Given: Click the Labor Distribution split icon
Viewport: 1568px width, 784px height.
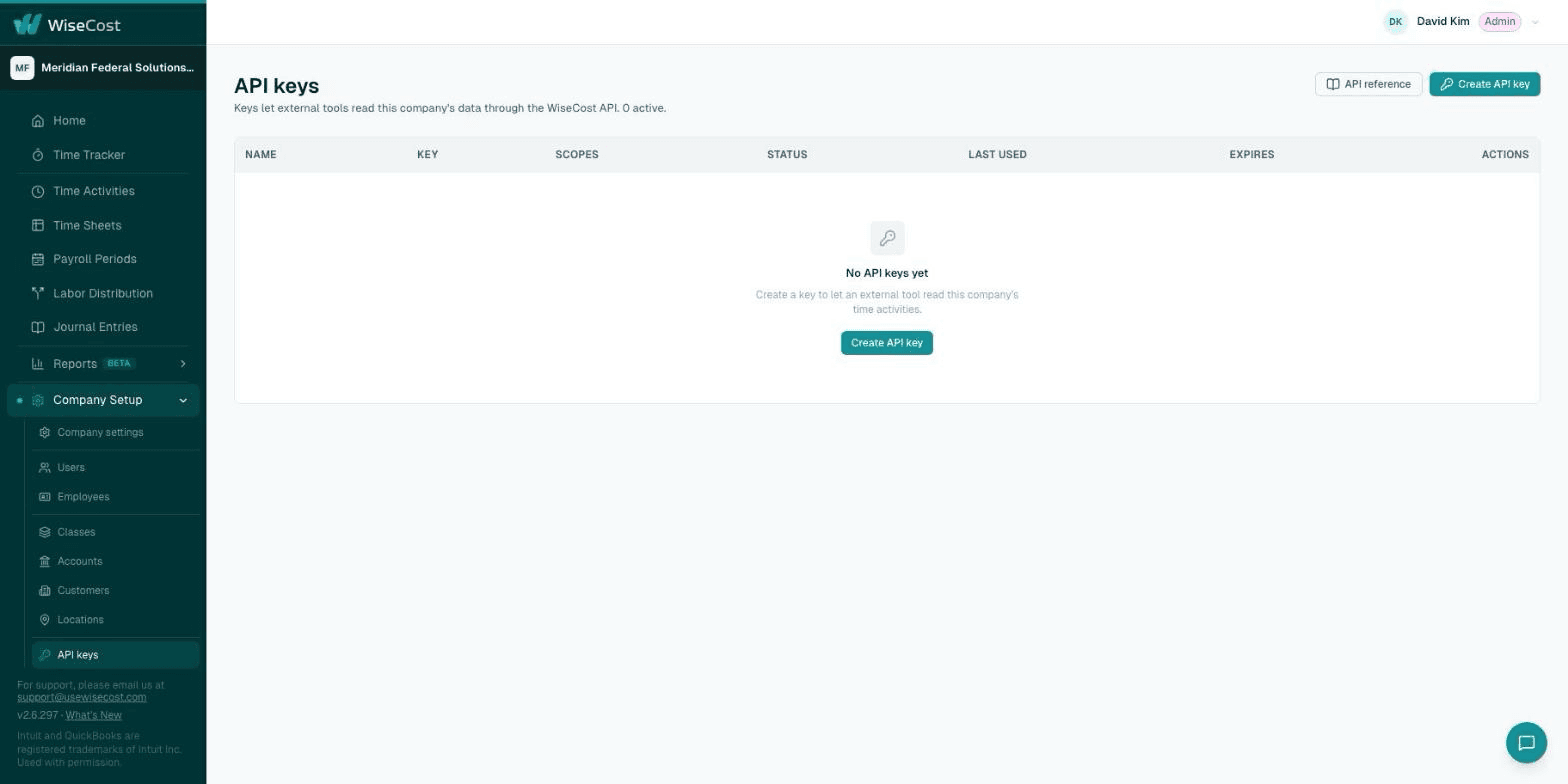Looking at the screenshot, I should click(38, 294).
